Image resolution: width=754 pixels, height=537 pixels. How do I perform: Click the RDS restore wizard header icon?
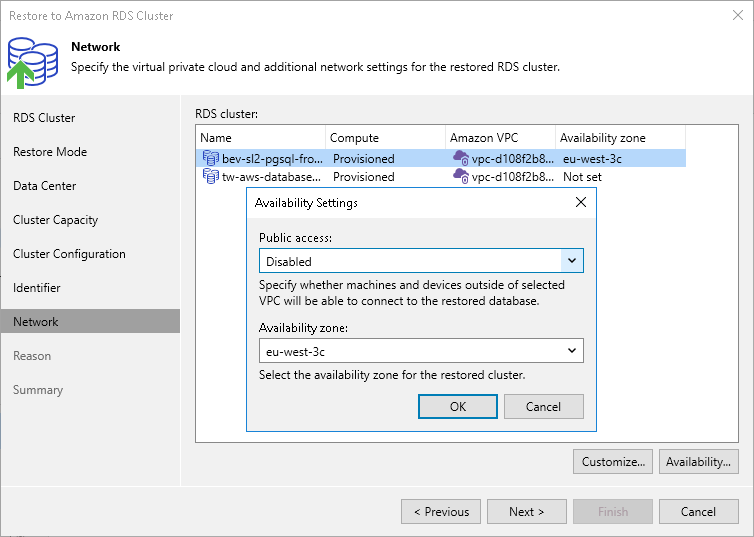[x=31, y=59]
